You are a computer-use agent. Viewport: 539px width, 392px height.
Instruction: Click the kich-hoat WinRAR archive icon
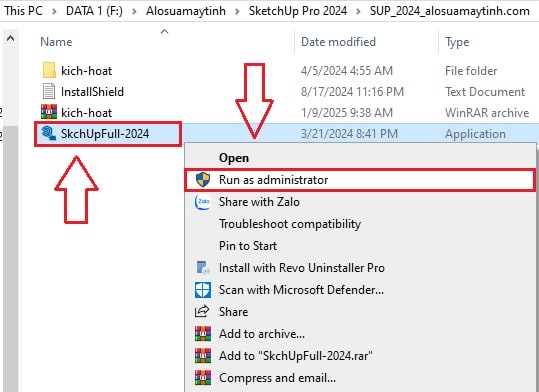(49, 112)
